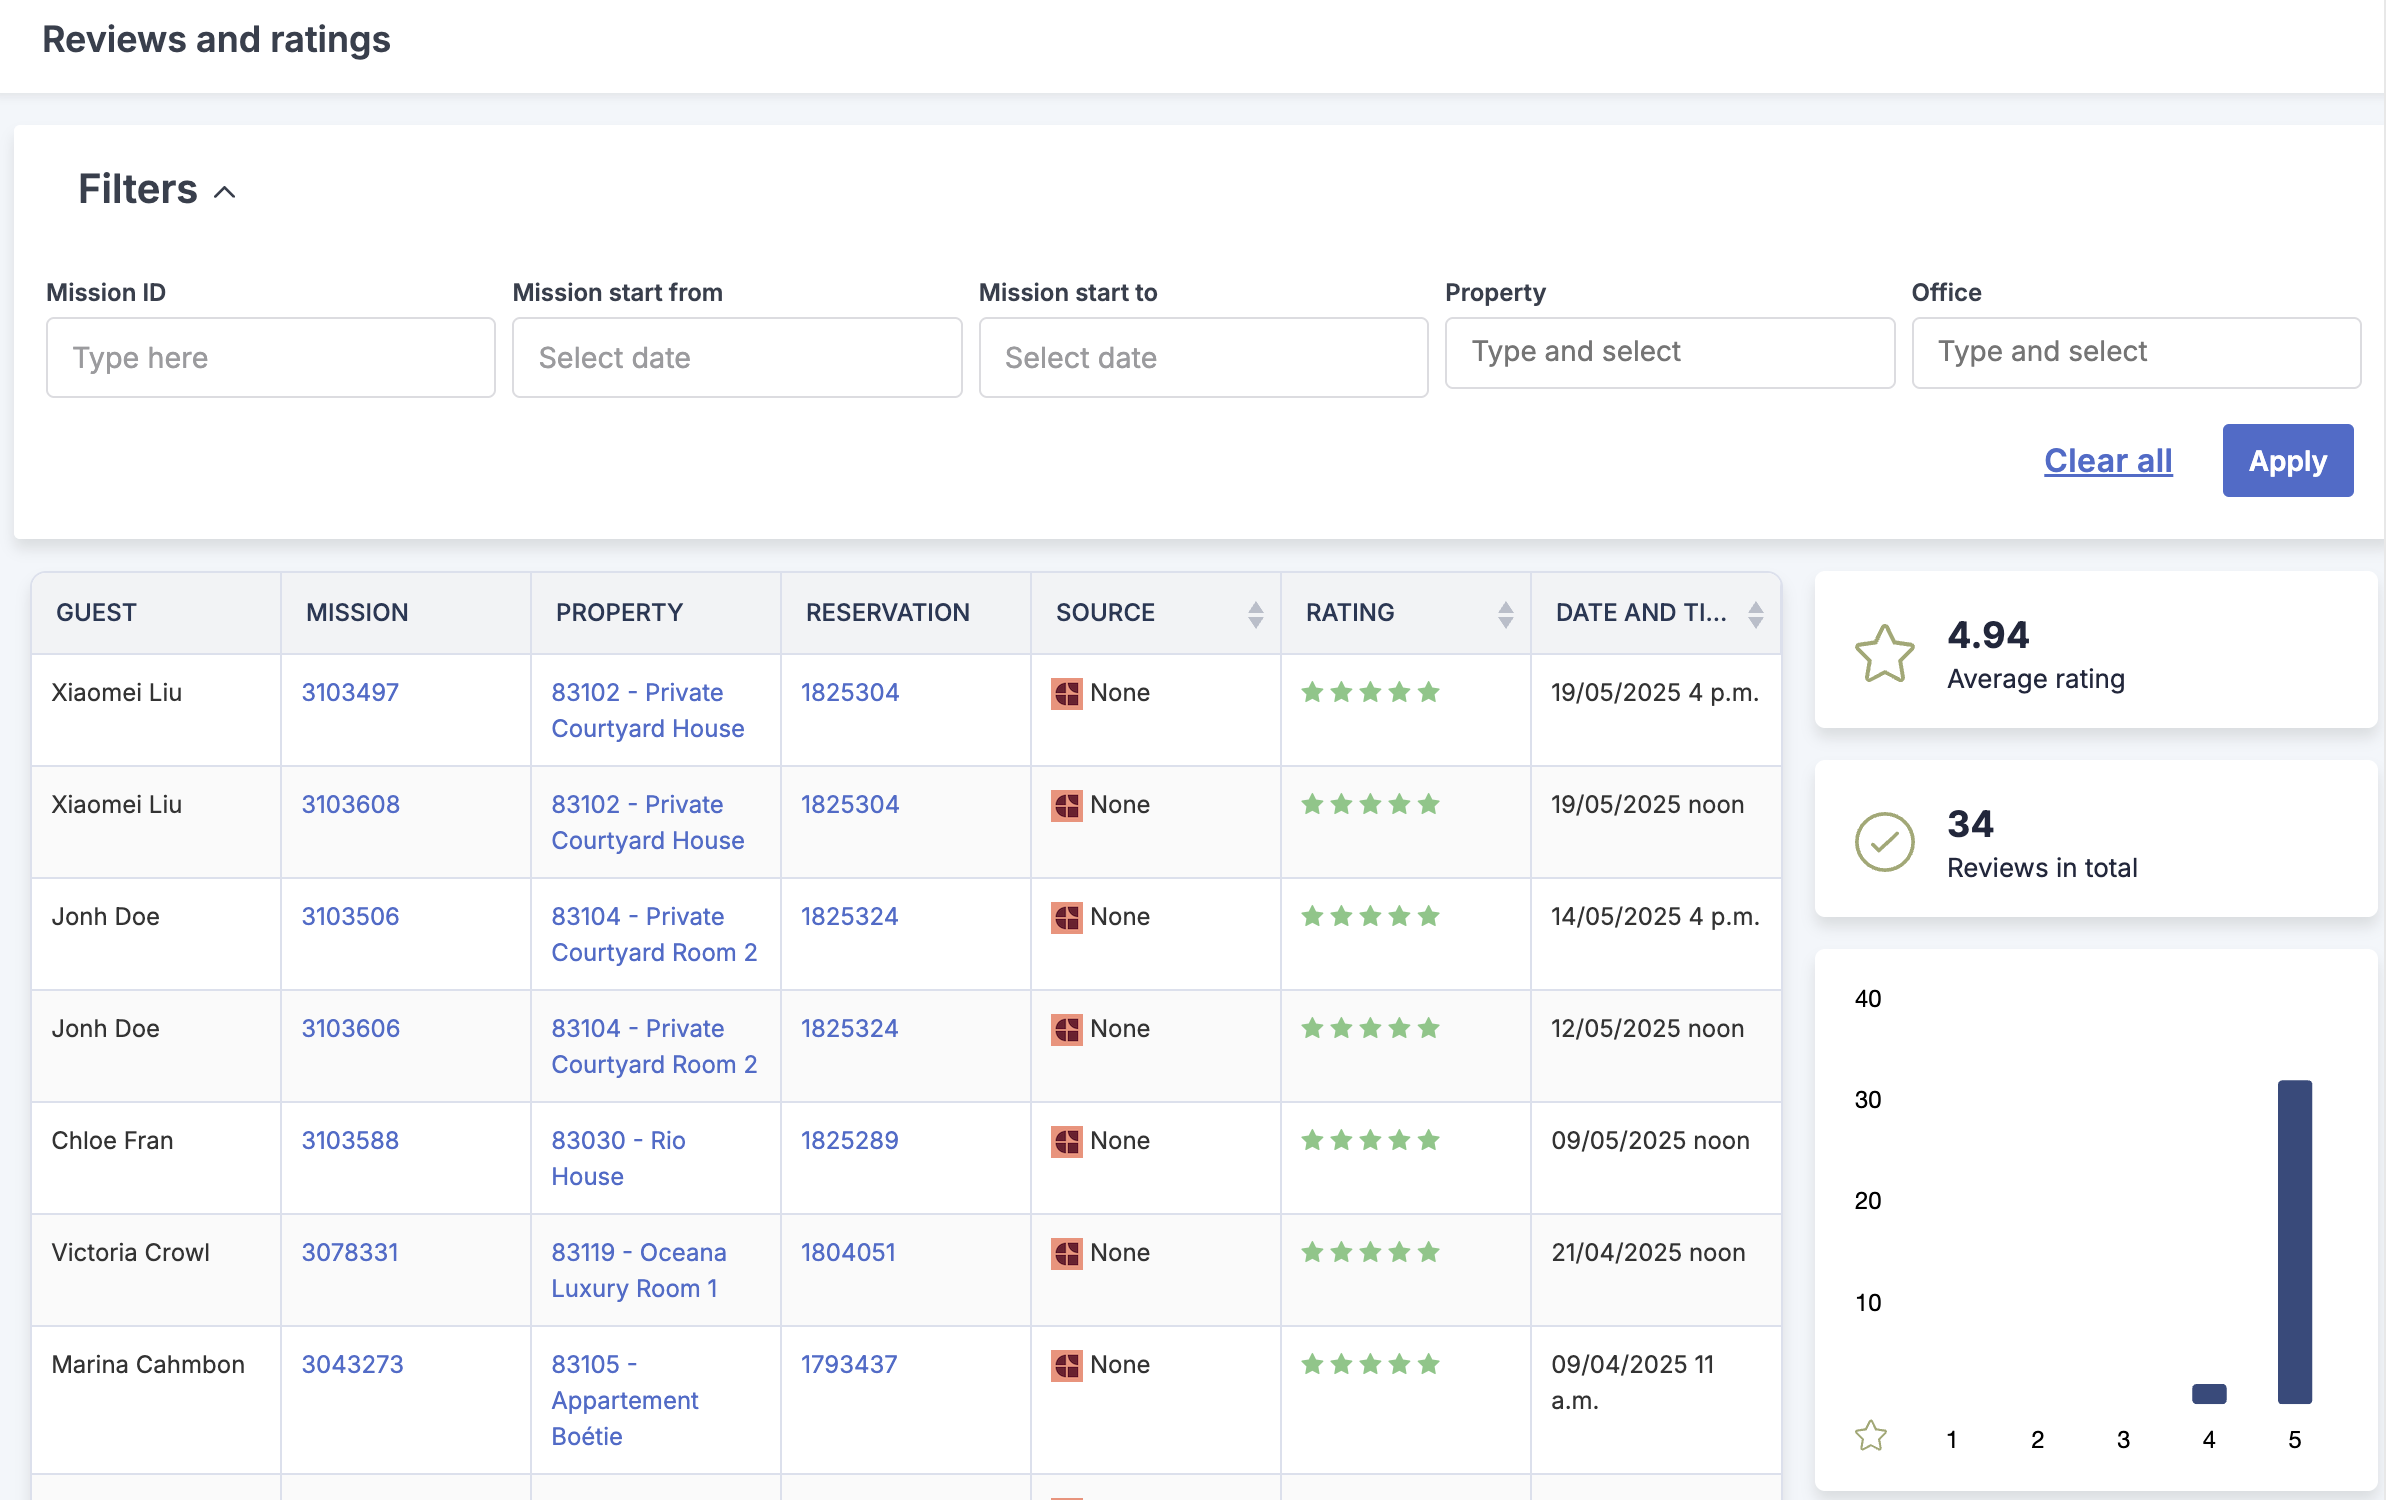Click source icon in mission 3103608 row
The image size is (2386, 1500).
tap(1067, 805)
